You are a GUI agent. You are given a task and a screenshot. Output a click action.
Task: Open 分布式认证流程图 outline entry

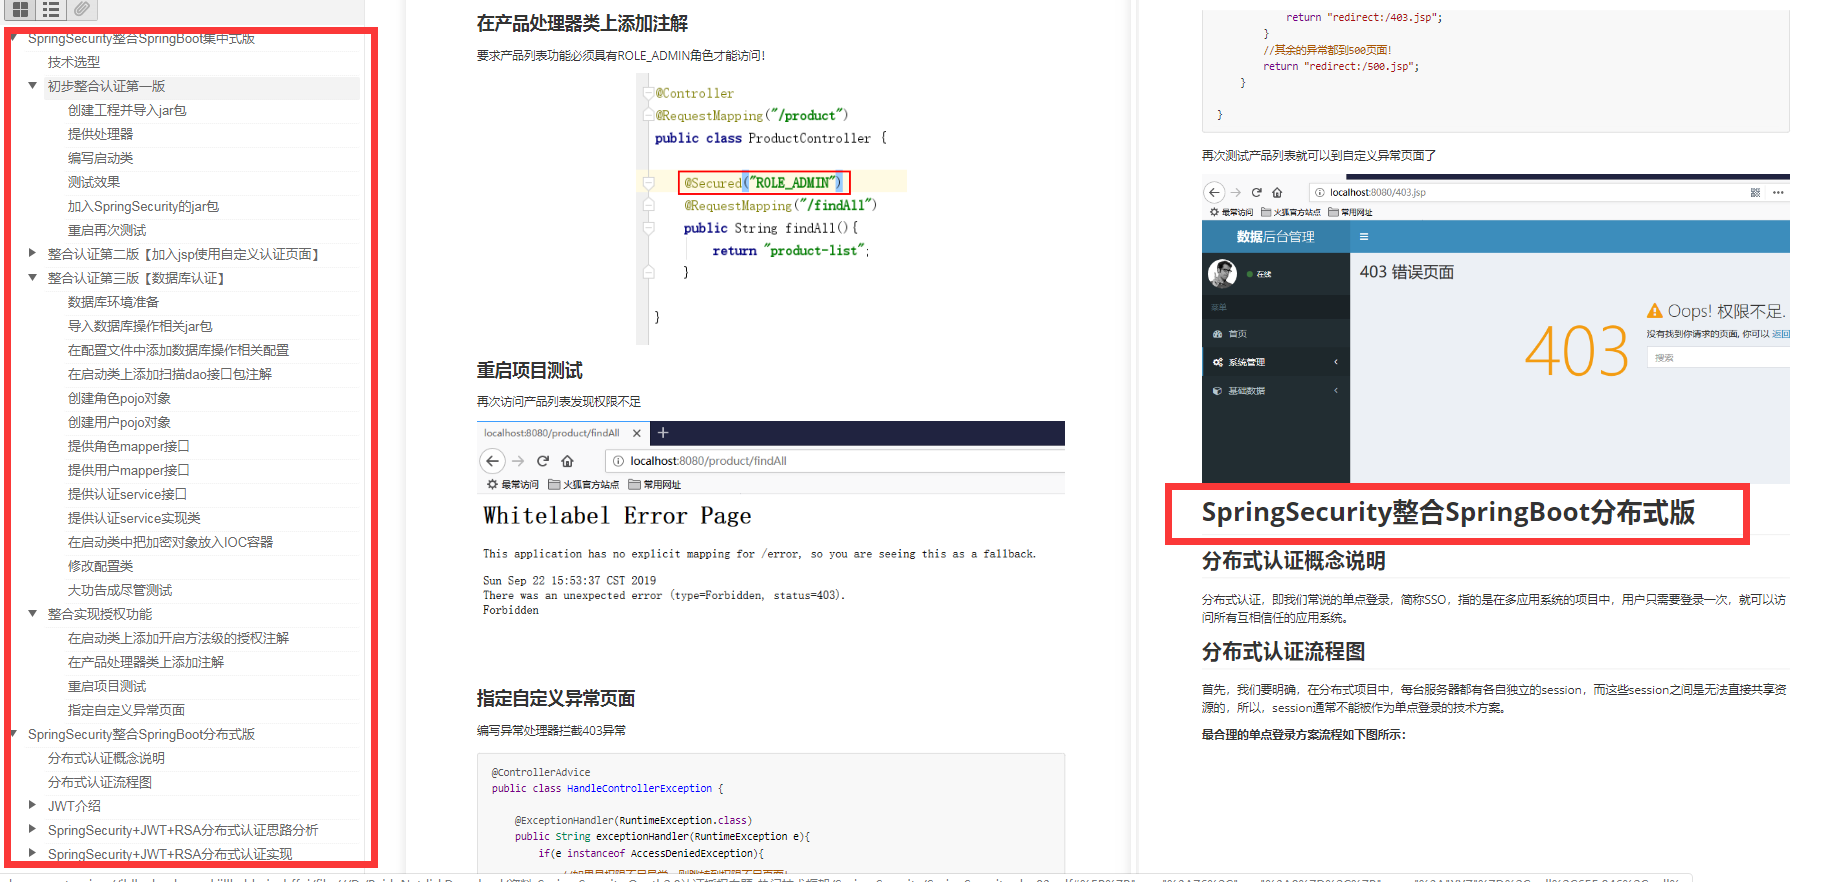pyautogui.click(x=100, y=782)
